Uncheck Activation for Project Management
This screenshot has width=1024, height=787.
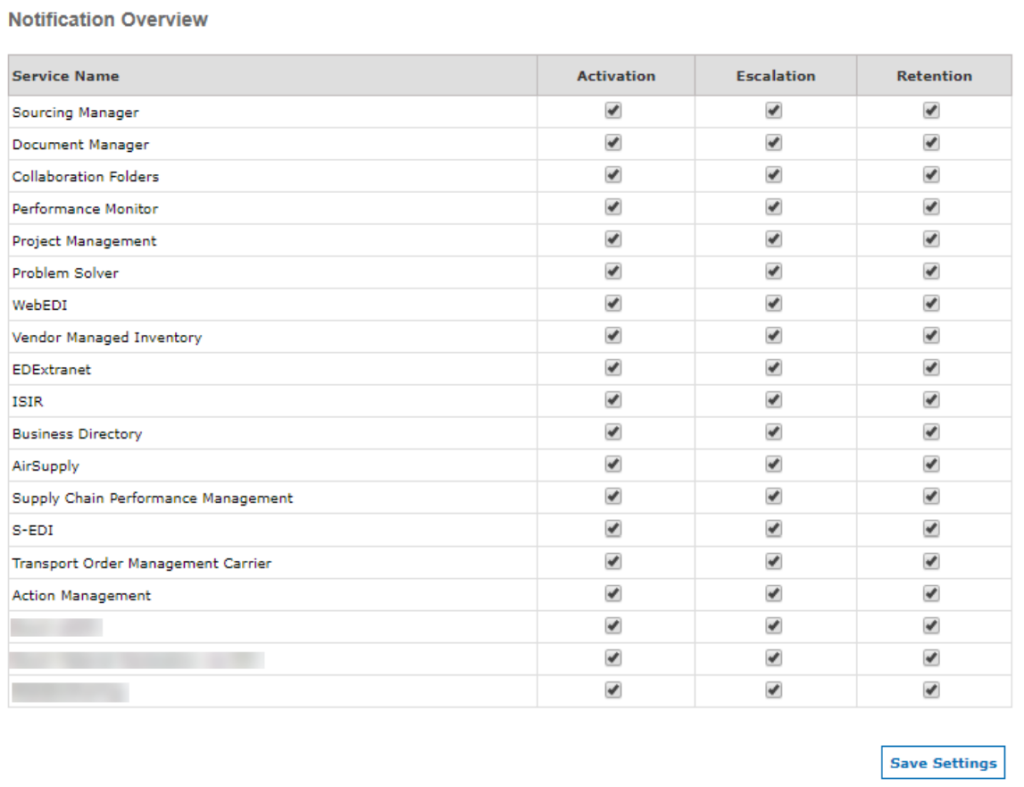613,239
